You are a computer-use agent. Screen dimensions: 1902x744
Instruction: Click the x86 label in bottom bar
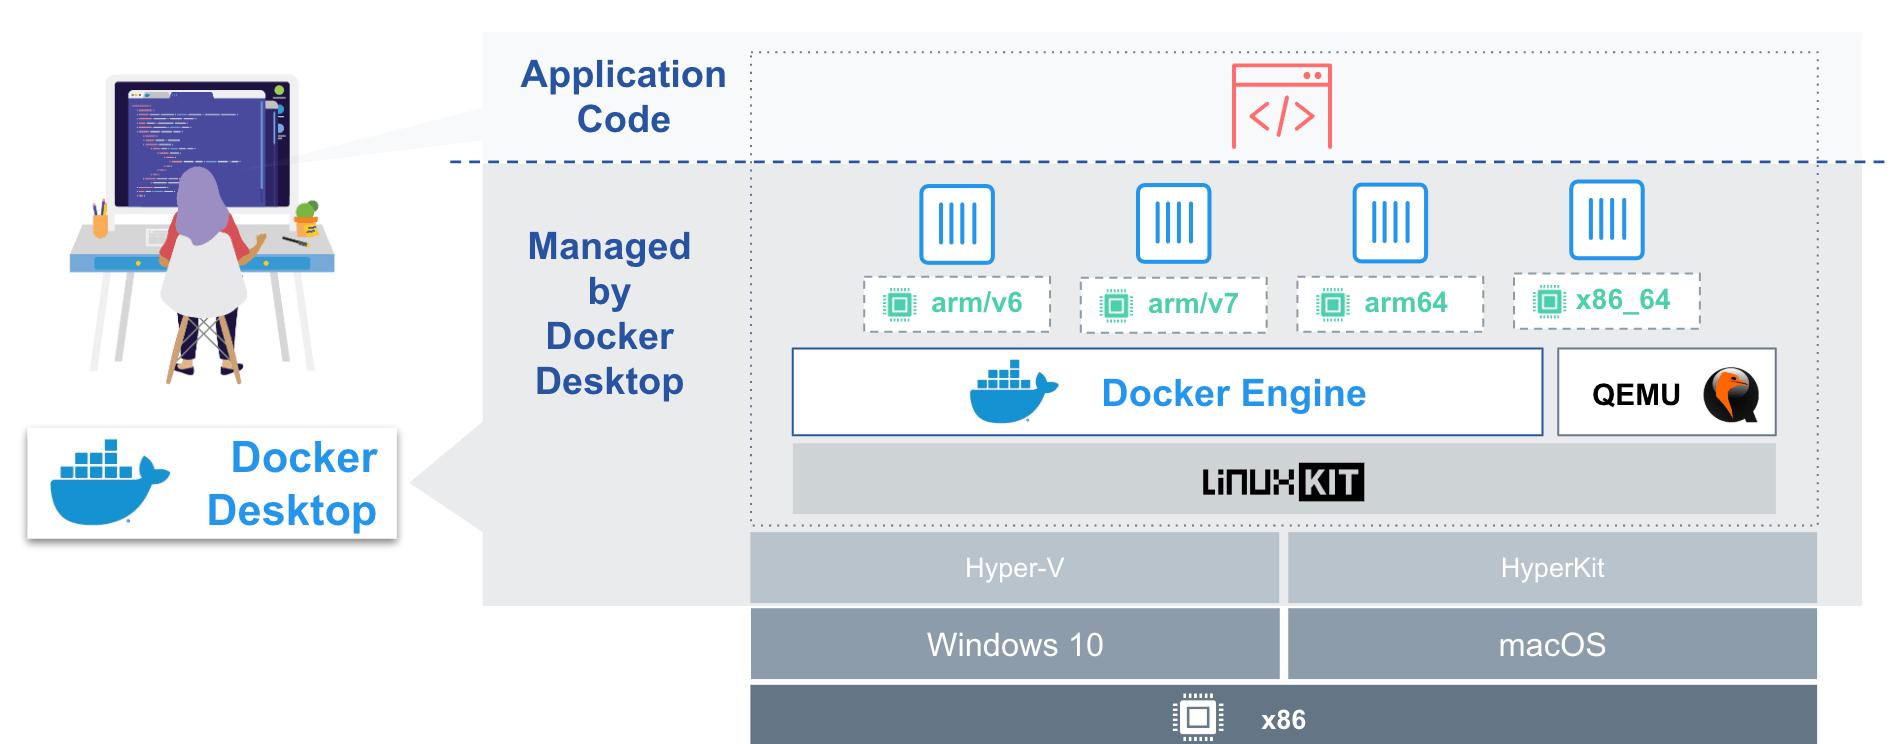[x=1283, y=720]
